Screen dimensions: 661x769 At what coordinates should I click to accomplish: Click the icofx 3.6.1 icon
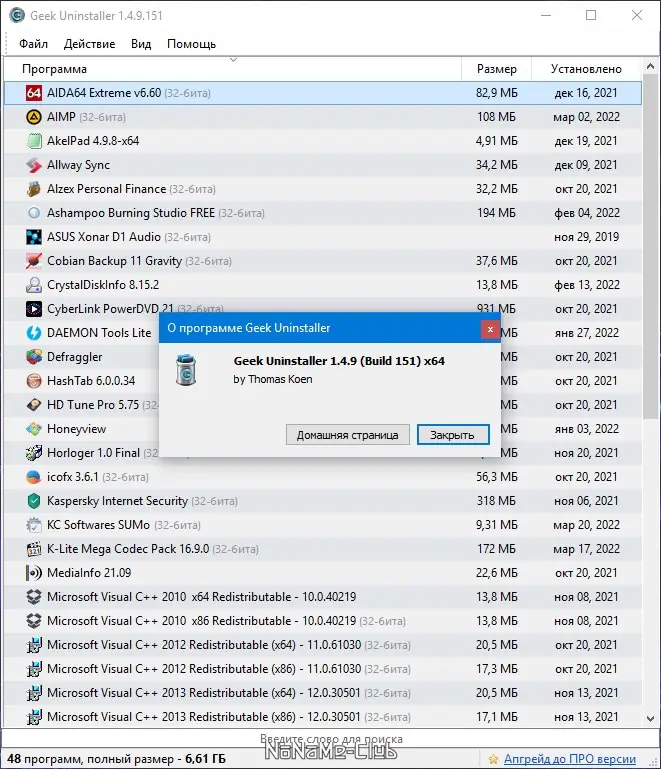click(33, 477)
